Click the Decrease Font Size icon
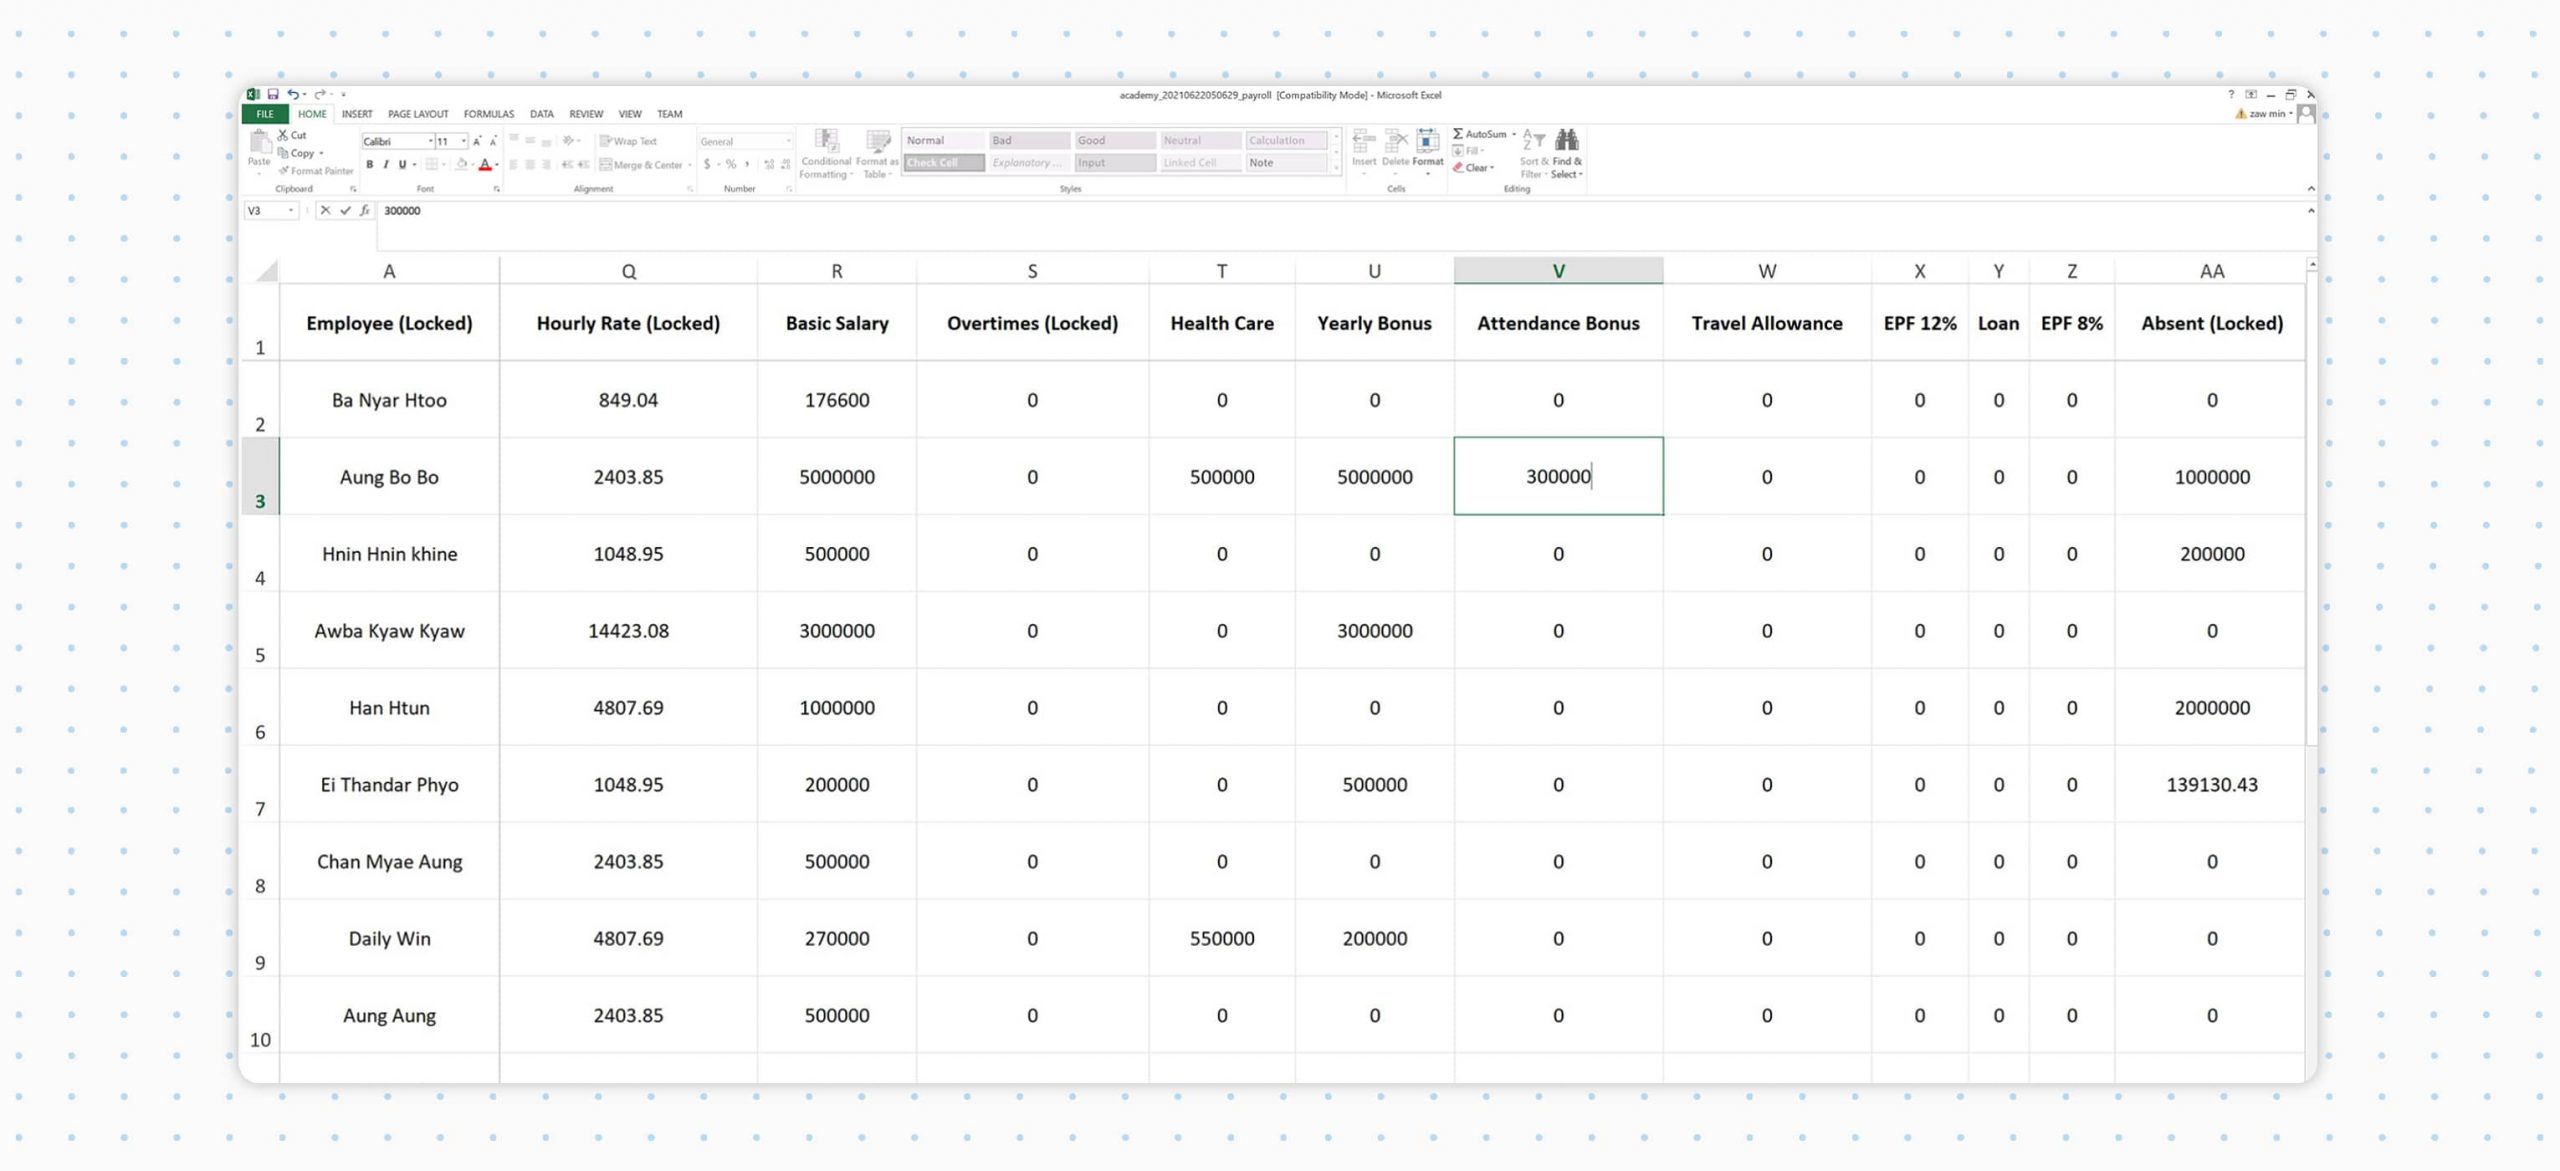The image size is (2560, 1171). coord(492,142)
